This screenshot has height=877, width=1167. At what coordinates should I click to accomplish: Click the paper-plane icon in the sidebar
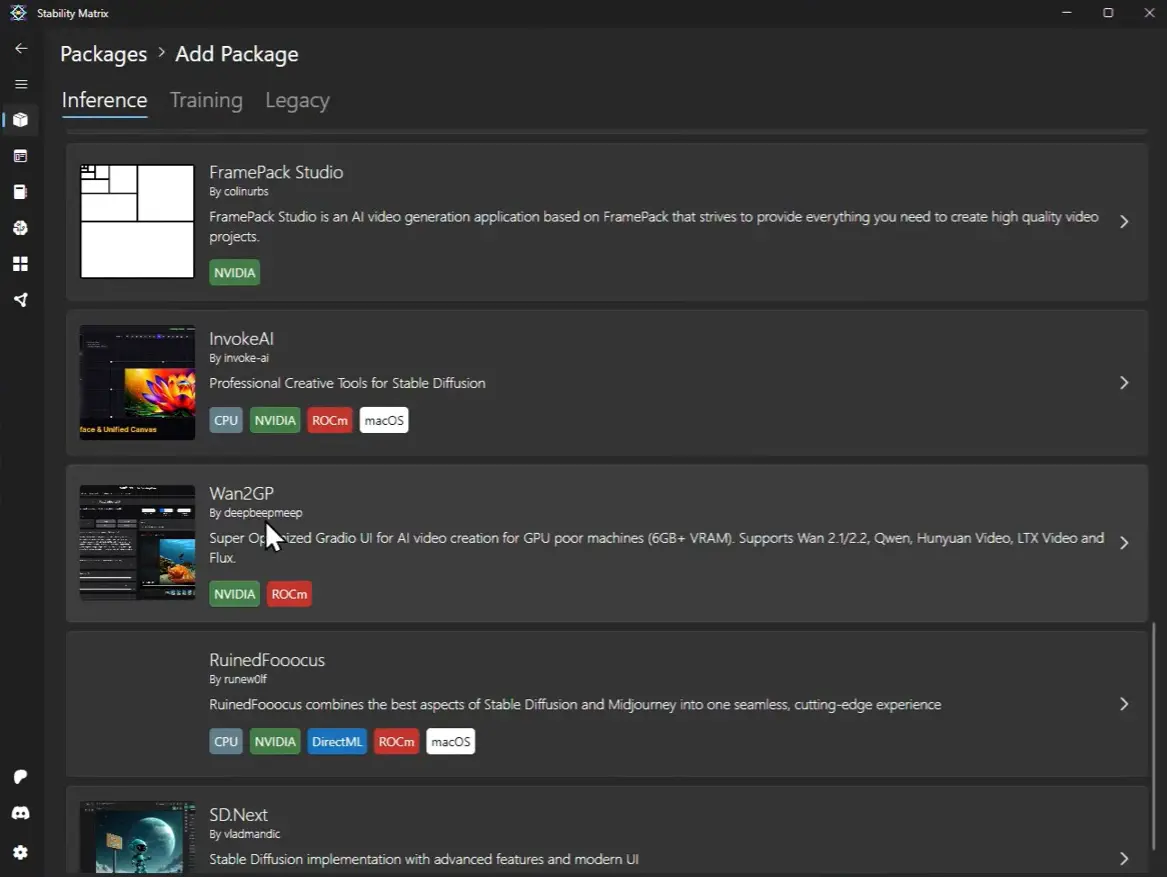pos(21,300)
